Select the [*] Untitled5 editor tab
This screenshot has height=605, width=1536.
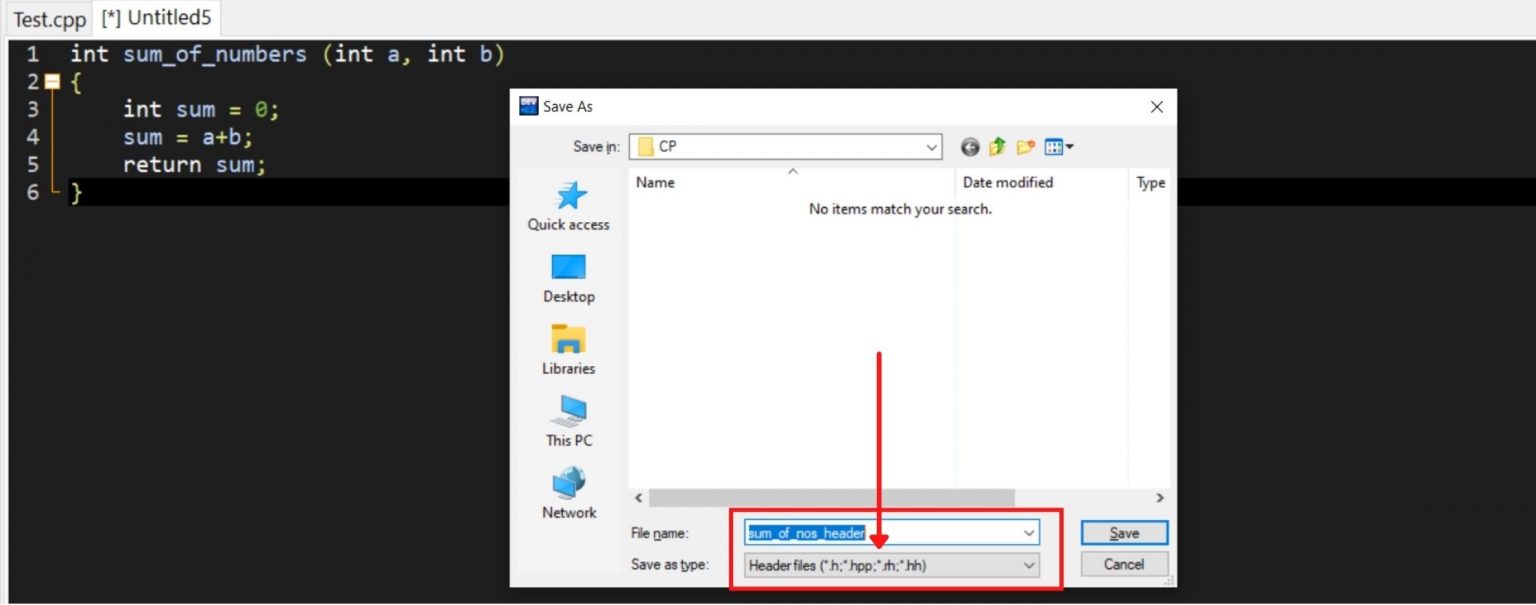pyautogui.click(x=156, y=18)
